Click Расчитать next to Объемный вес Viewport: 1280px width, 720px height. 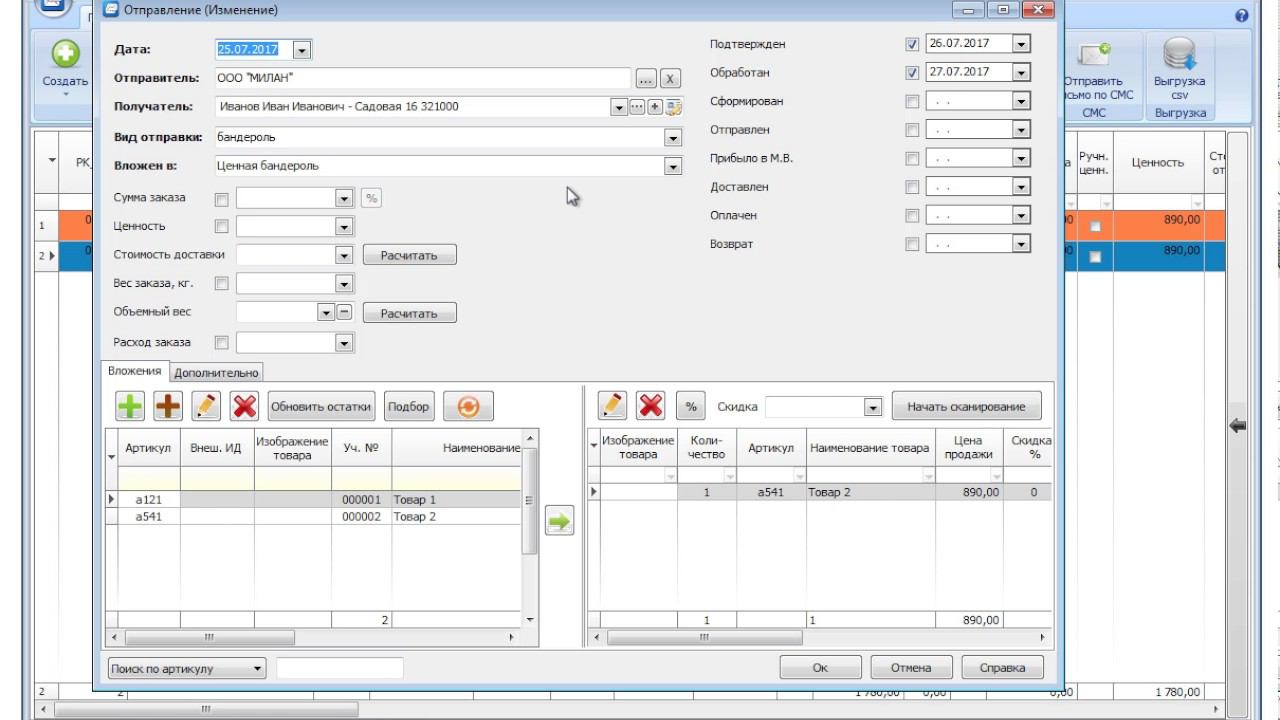(x=409, y=314)
